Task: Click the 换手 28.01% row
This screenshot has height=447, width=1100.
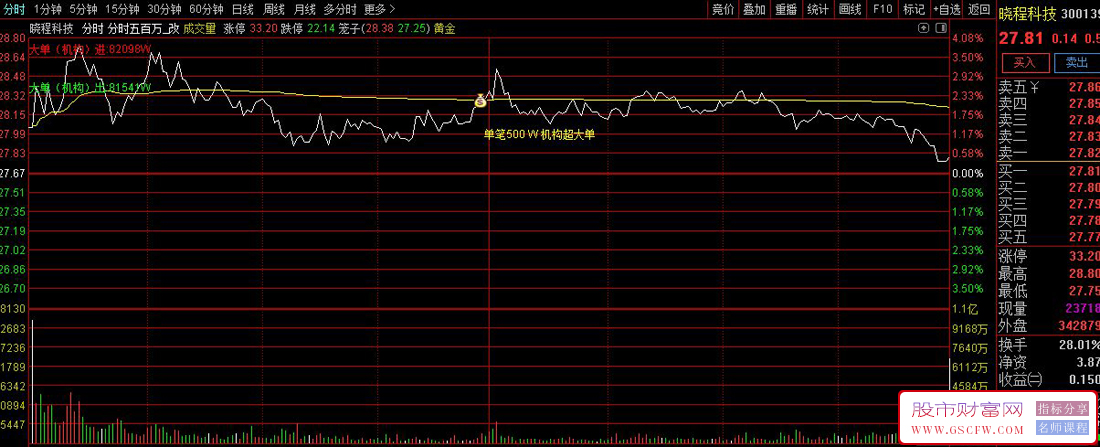Action: tap(1049, 345)
